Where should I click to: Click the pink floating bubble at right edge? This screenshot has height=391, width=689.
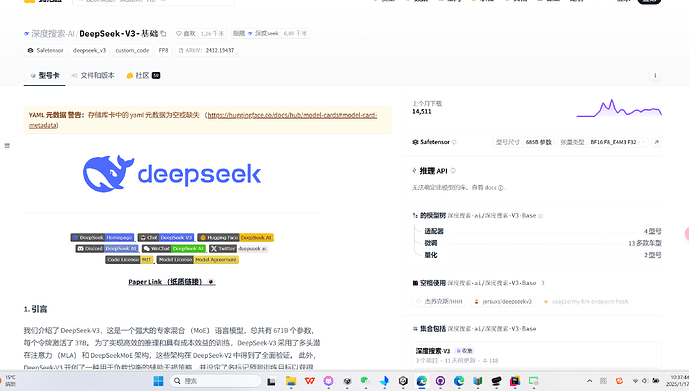pos(687,234)
